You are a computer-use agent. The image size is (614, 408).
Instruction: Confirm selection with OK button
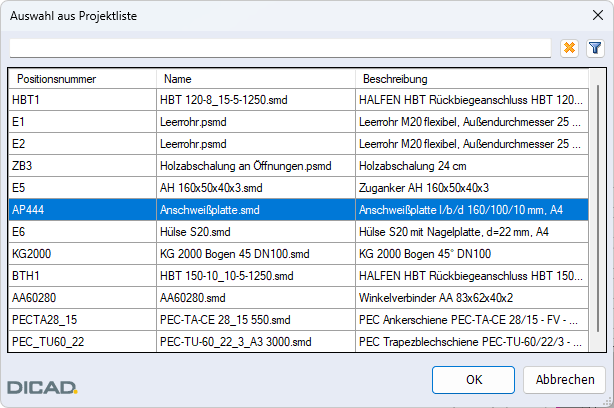point(473,380)
